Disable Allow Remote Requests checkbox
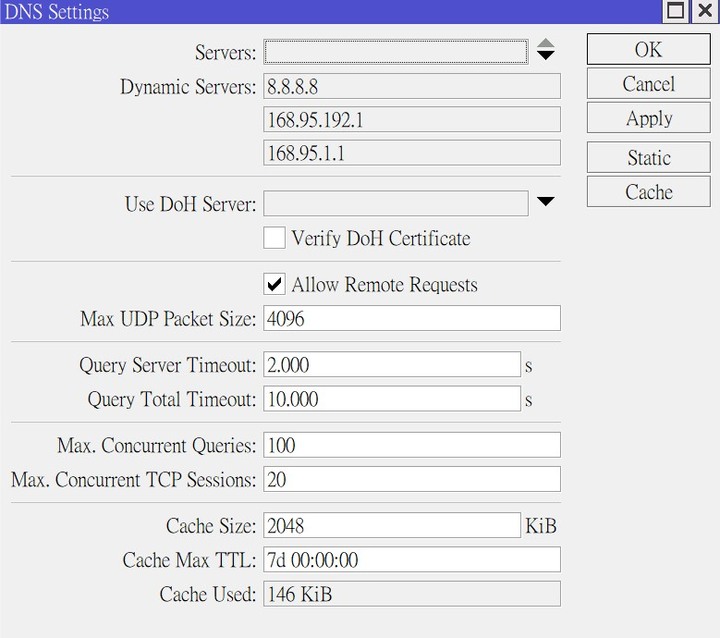Screen dimensions: 720x638 pos(274,284)
